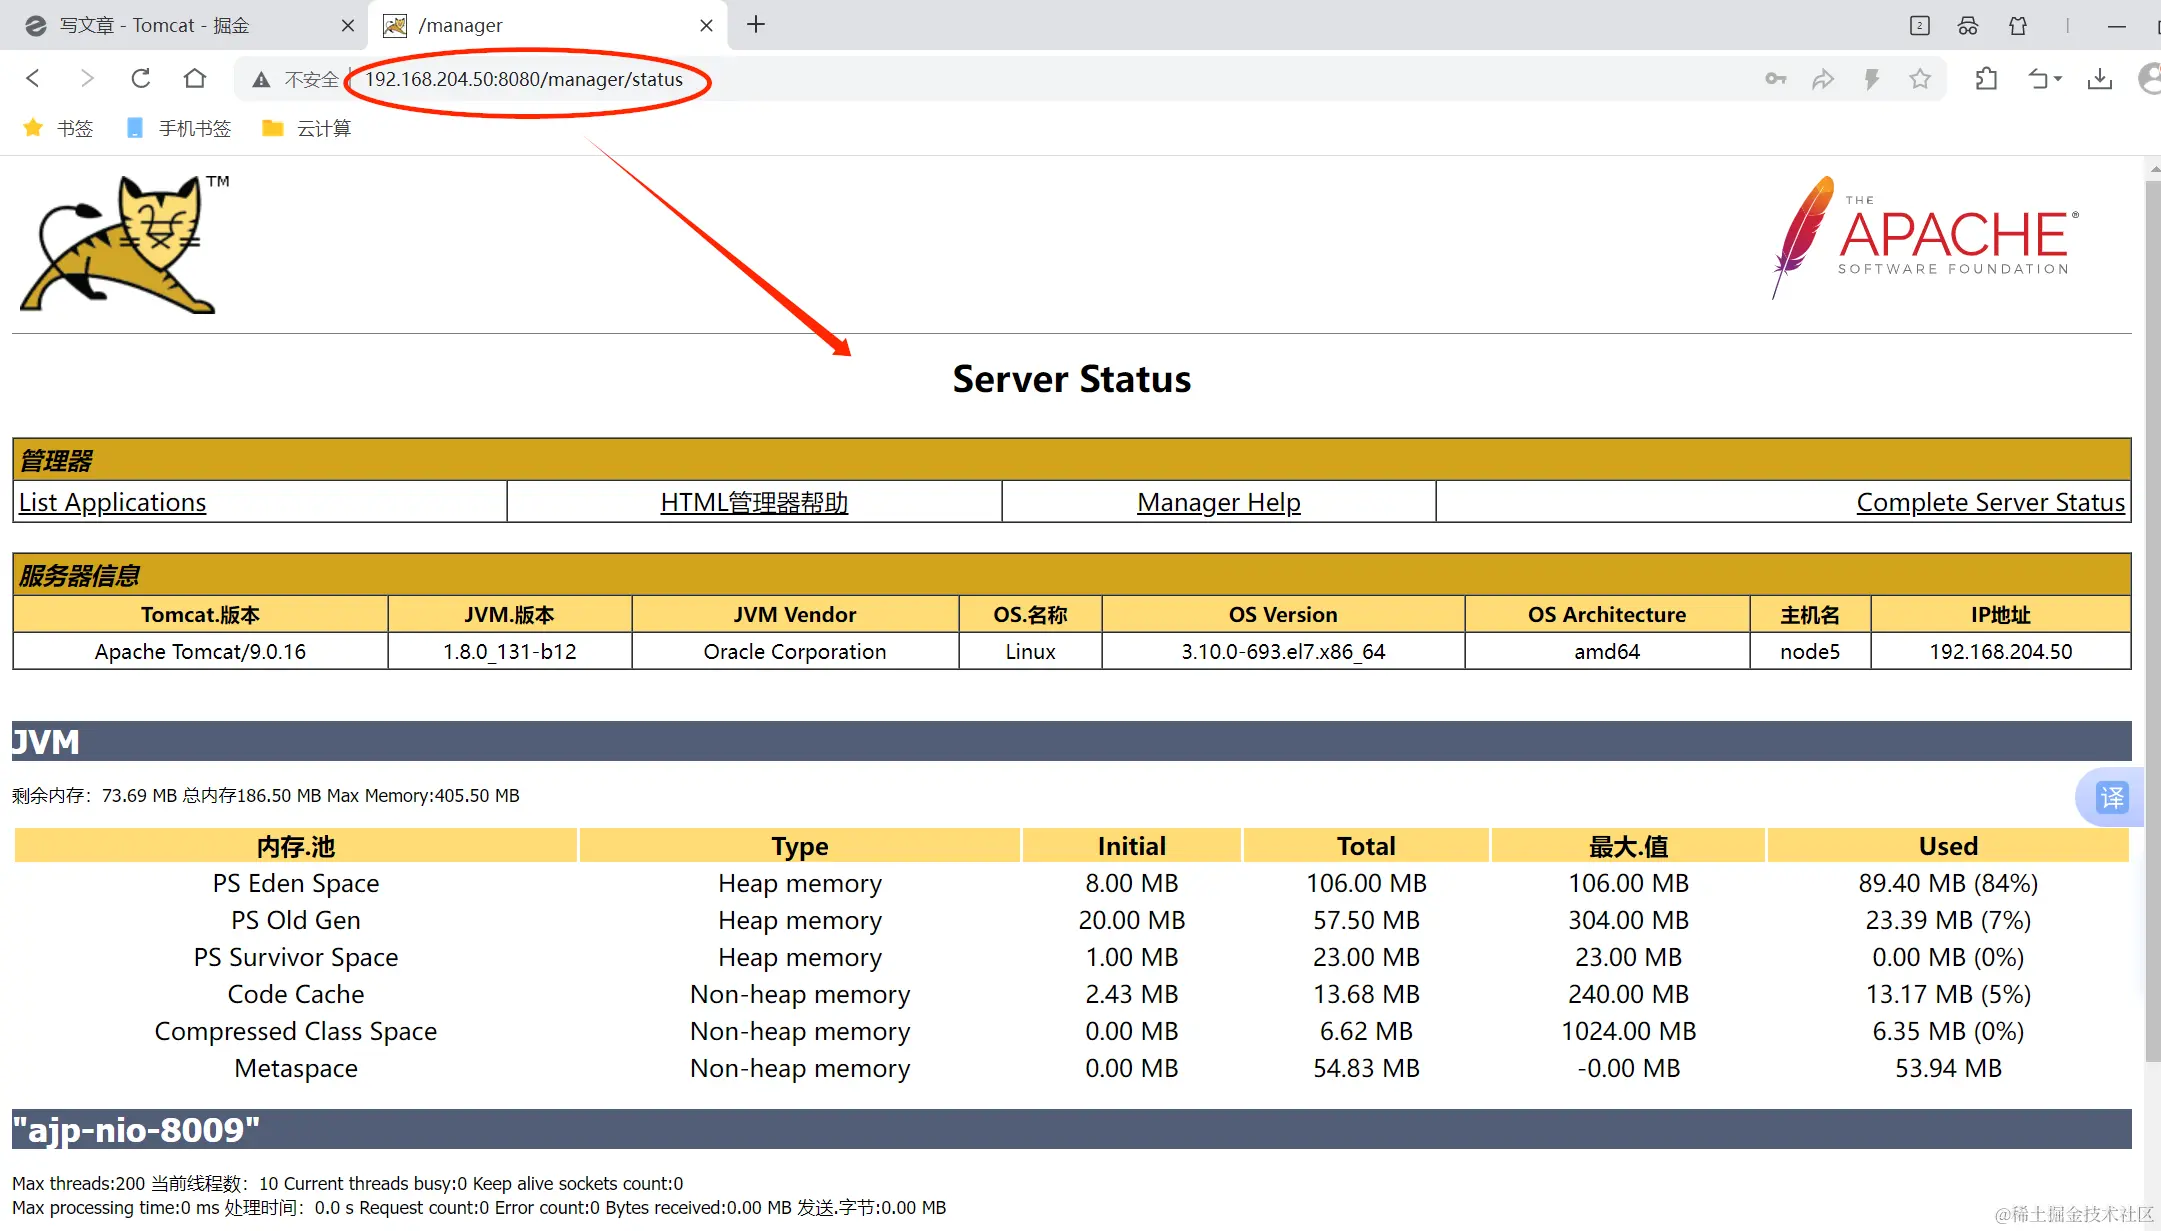This screenshot has height=1231, width=2161.
Task: Open a new browser tab
Action: [x=756, y=25]
